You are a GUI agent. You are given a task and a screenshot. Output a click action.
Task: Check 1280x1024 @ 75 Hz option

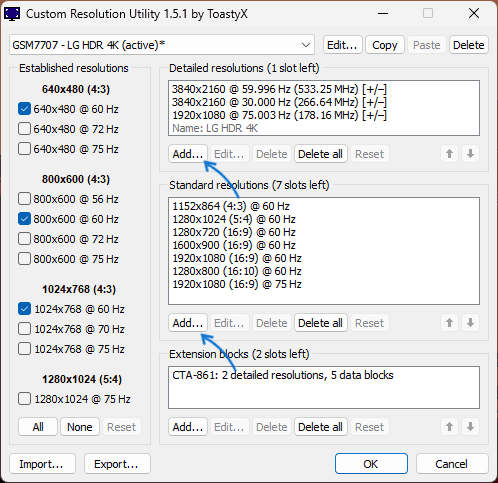coord(24,399)
